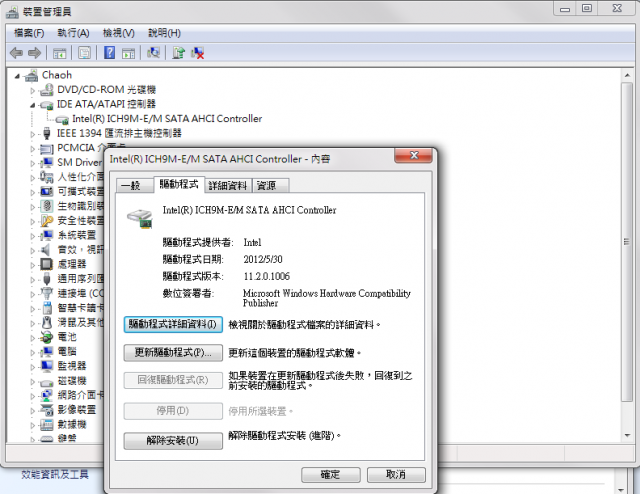Click the 解除安裝(U) button
This screenshot has height=494, width=640.
coord(173,441)
